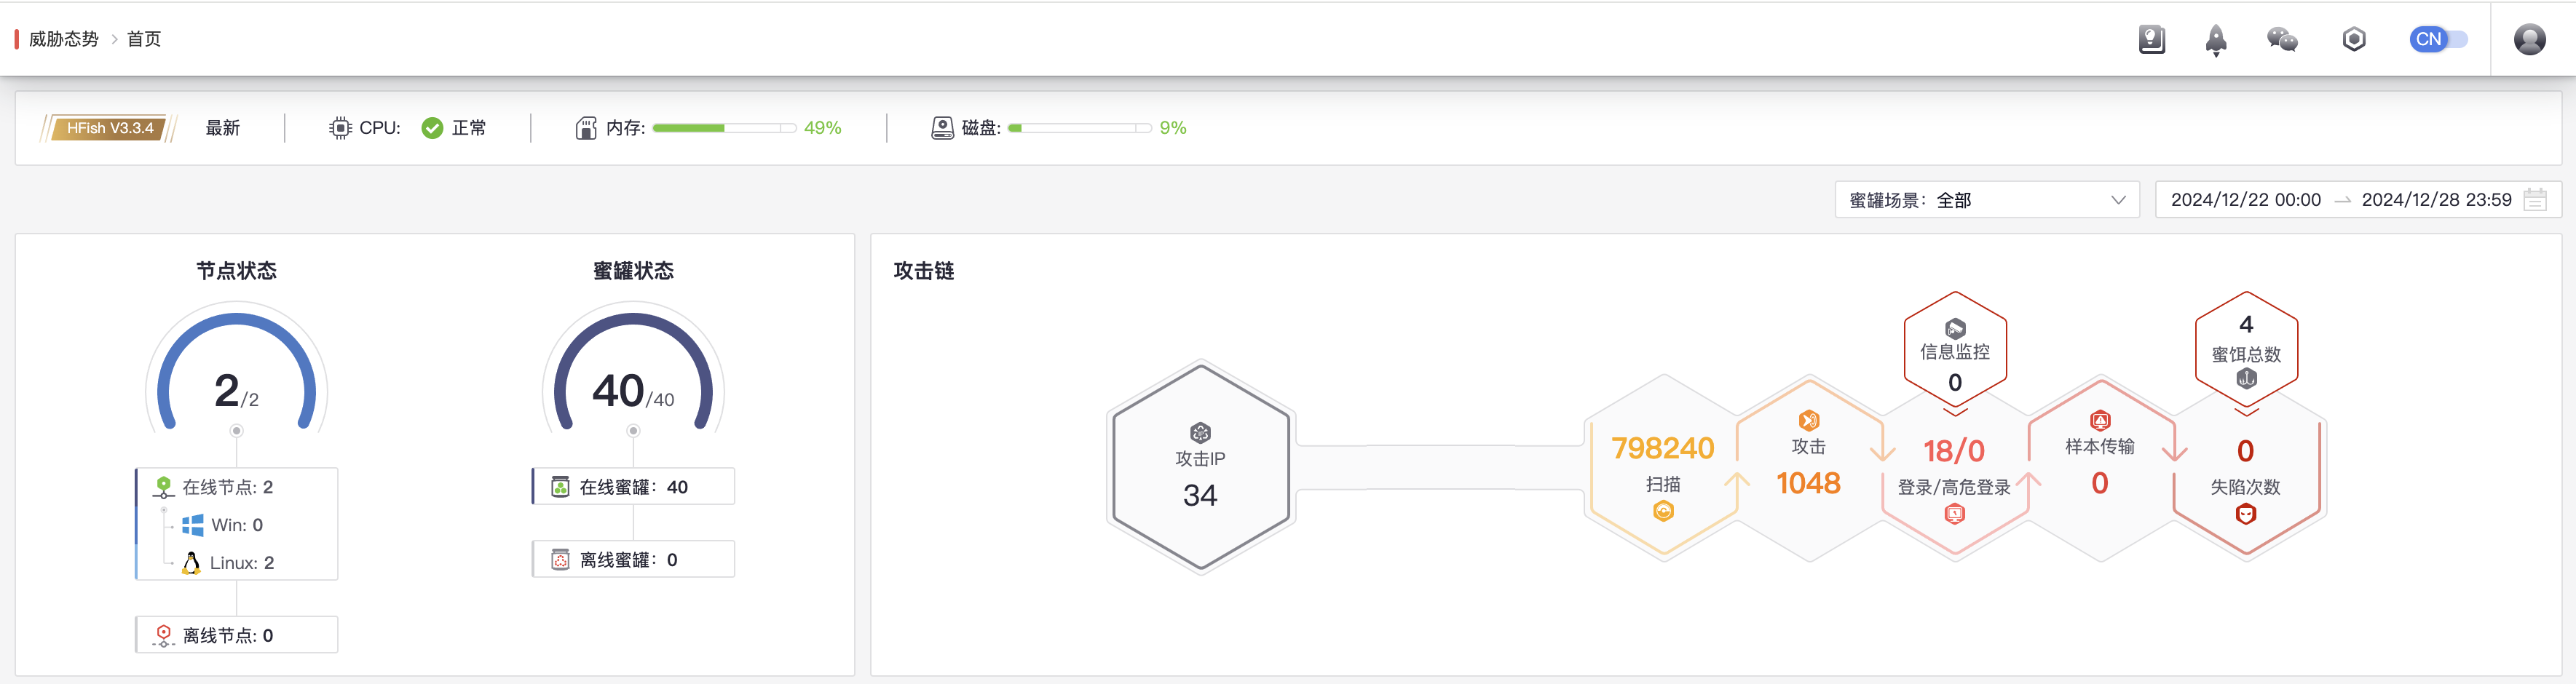Open the 在线蜜罐 40 entry
Viewport: 2576px width, 684px height.
634,487
